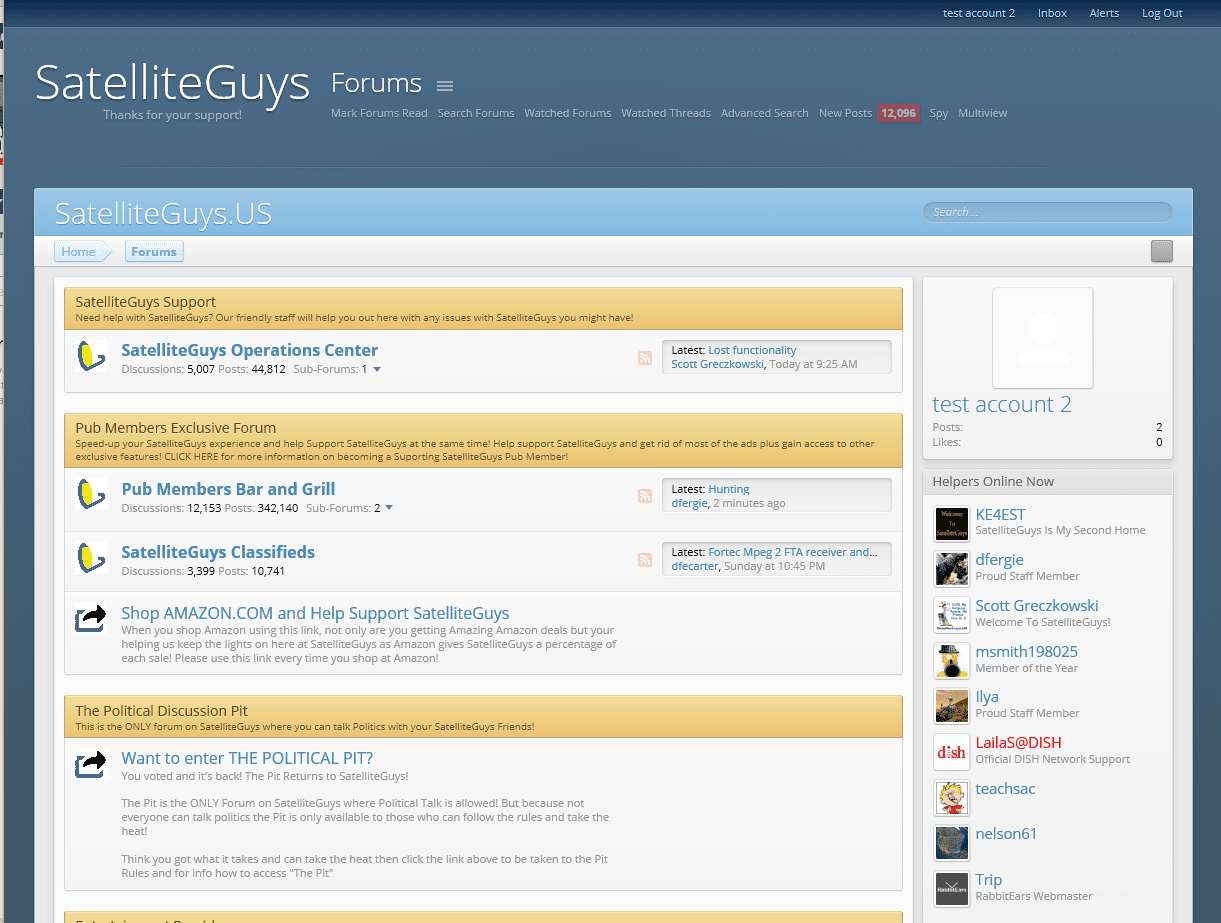This screenshot has width=1221, height=923.
Task: Click the New Posts 12,096 link
Action: [x=868, y=113]
